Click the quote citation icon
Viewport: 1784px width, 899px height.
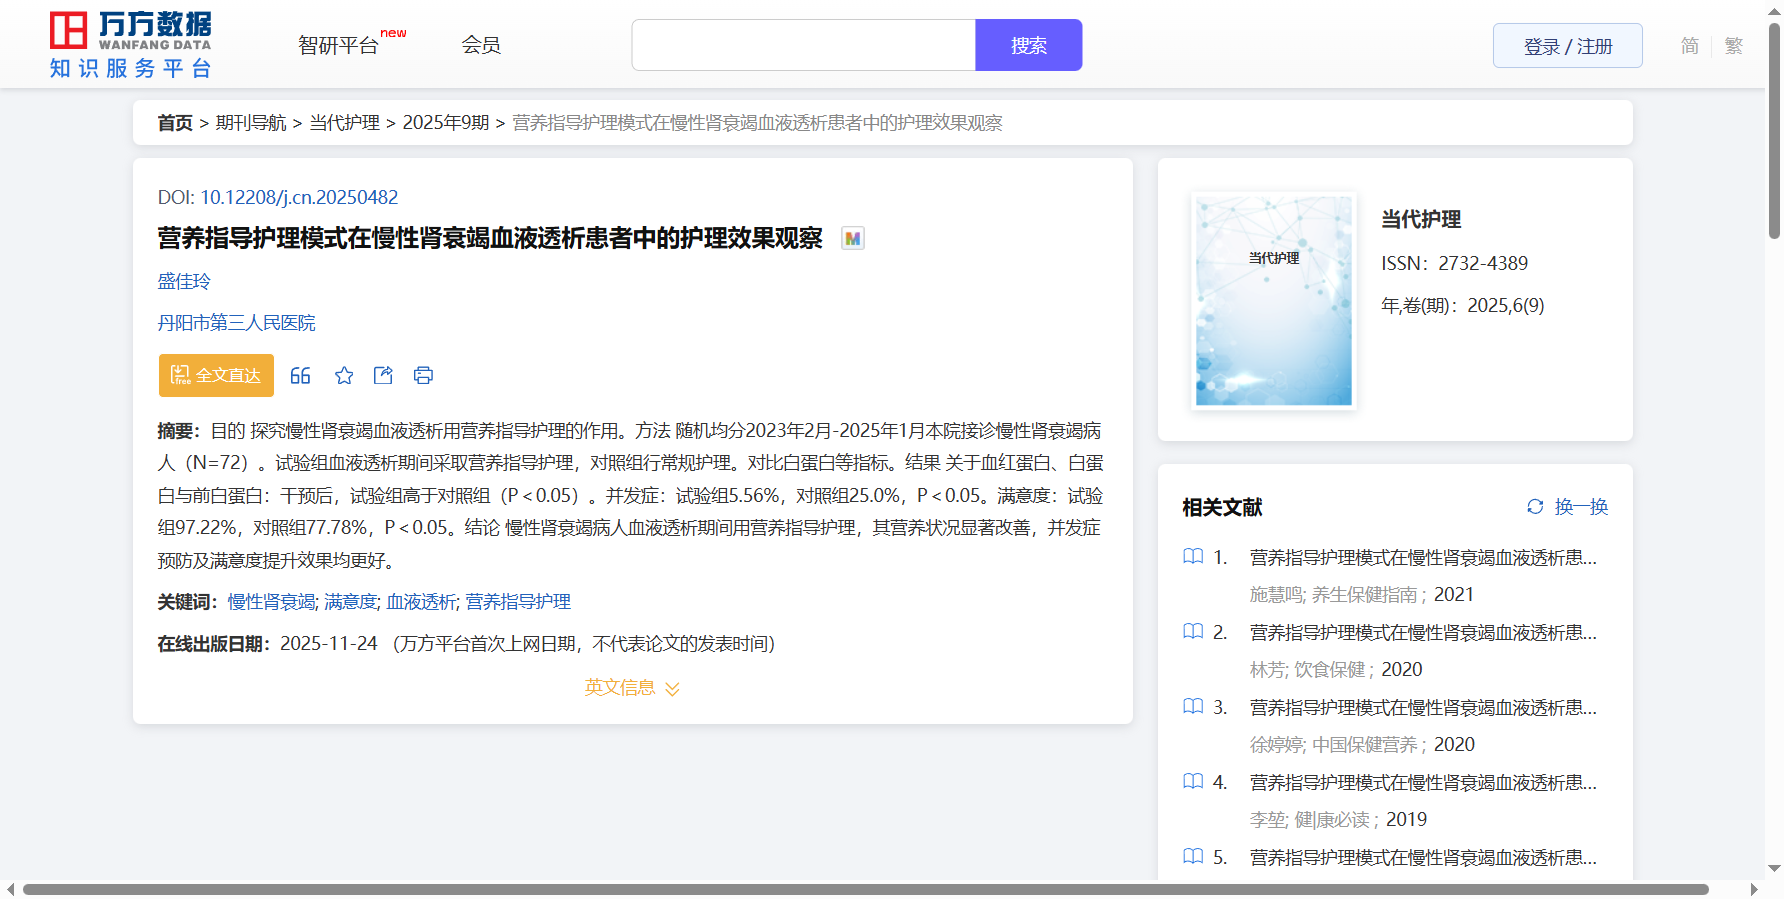pos(300,376)
